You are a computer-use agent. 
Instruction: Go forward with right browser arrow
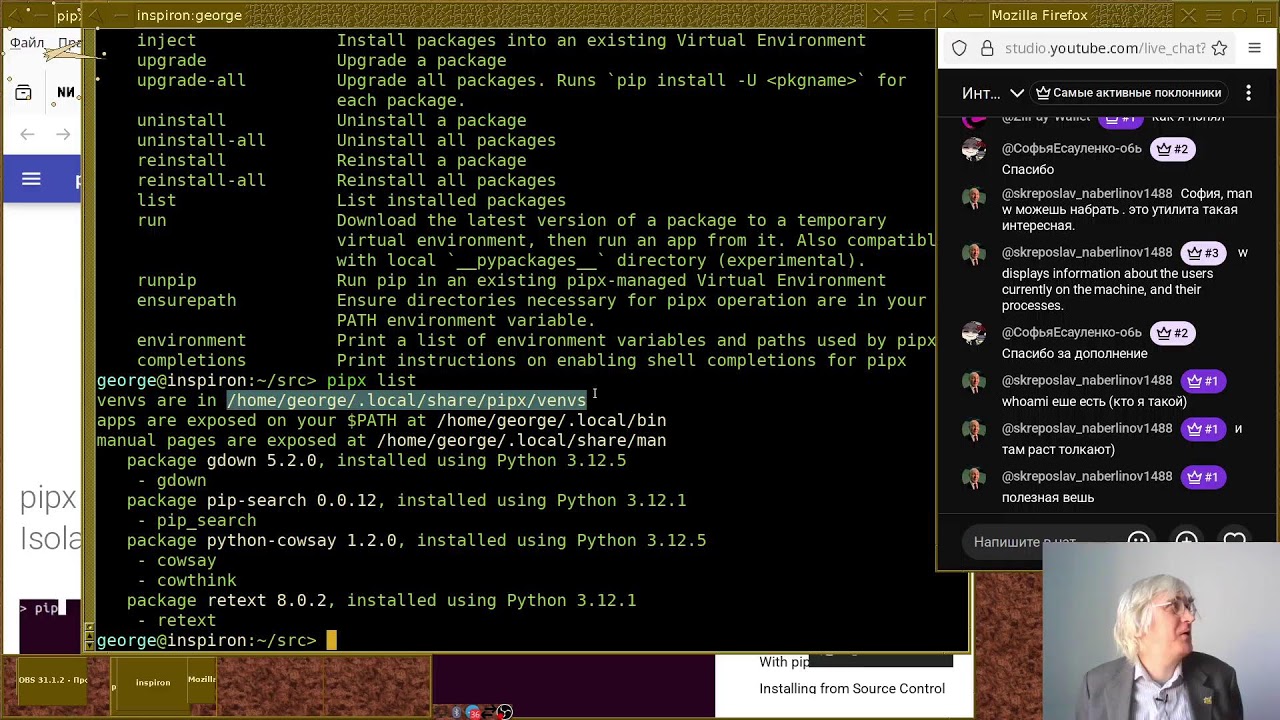tap(63, 134)
